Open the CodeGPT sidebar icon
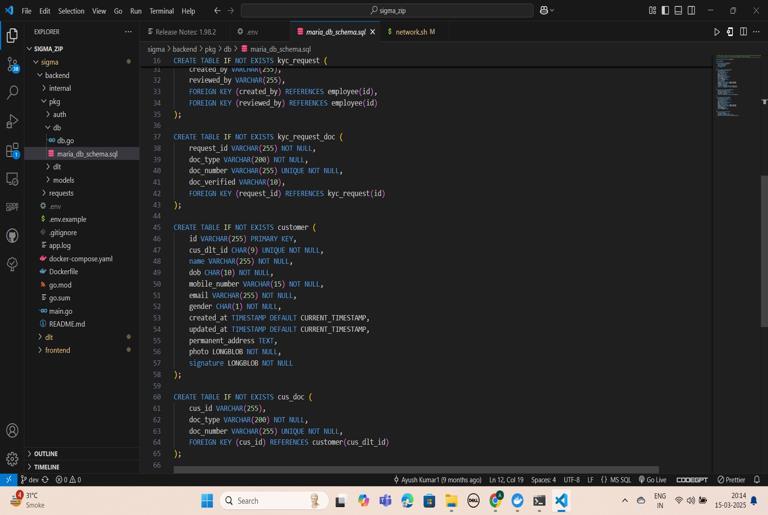768x515 pixels. [12, 207]
